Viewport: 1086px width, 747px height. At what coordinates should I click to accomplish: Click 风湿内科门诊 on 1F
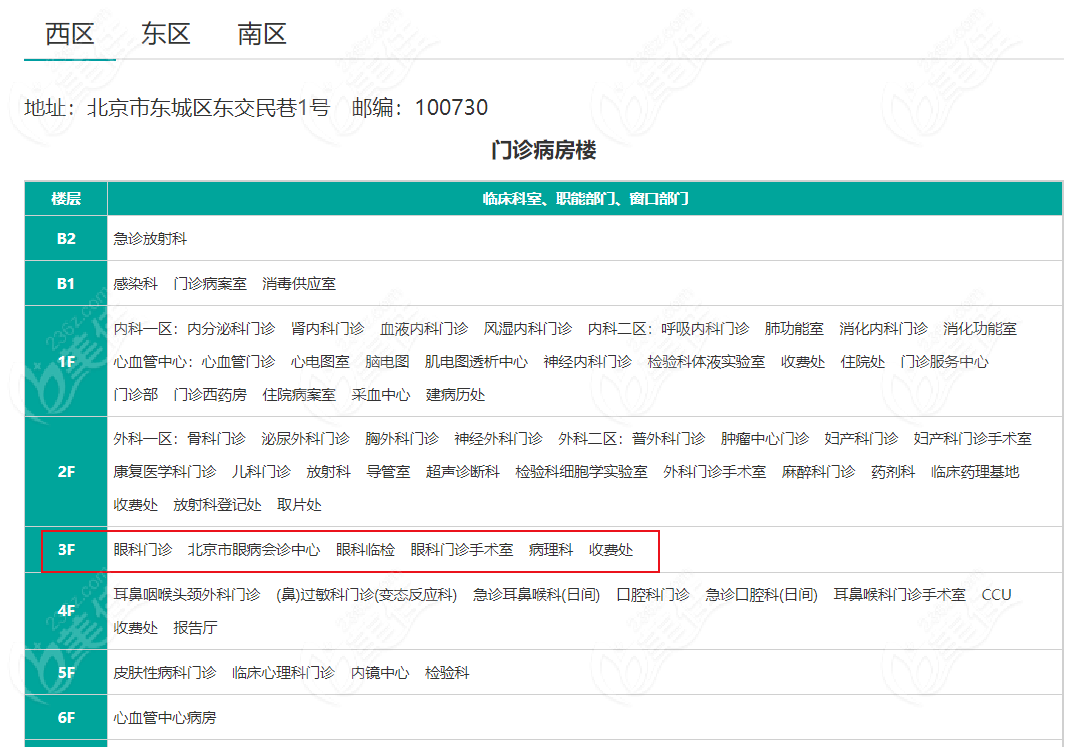pos(528,329)
